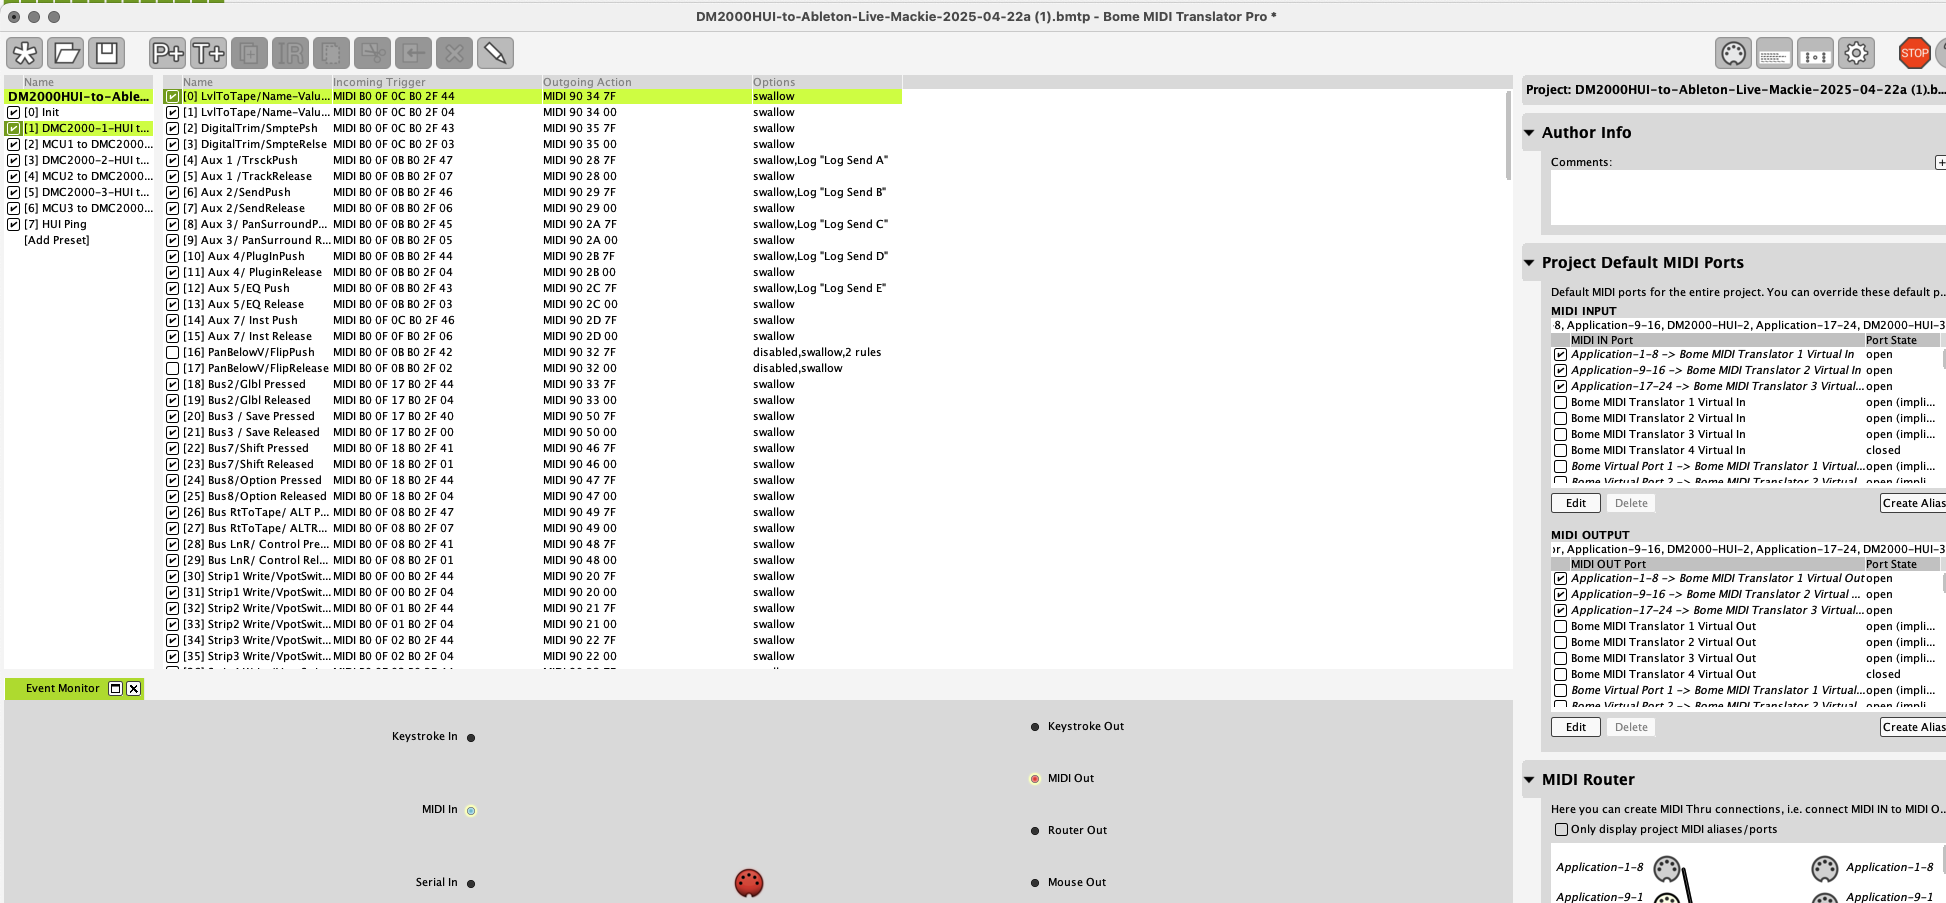The image size is (1946, 903).
Task: Check Bome MIDI Translator 4 Virtual Out port
Action: (1560, 675)
